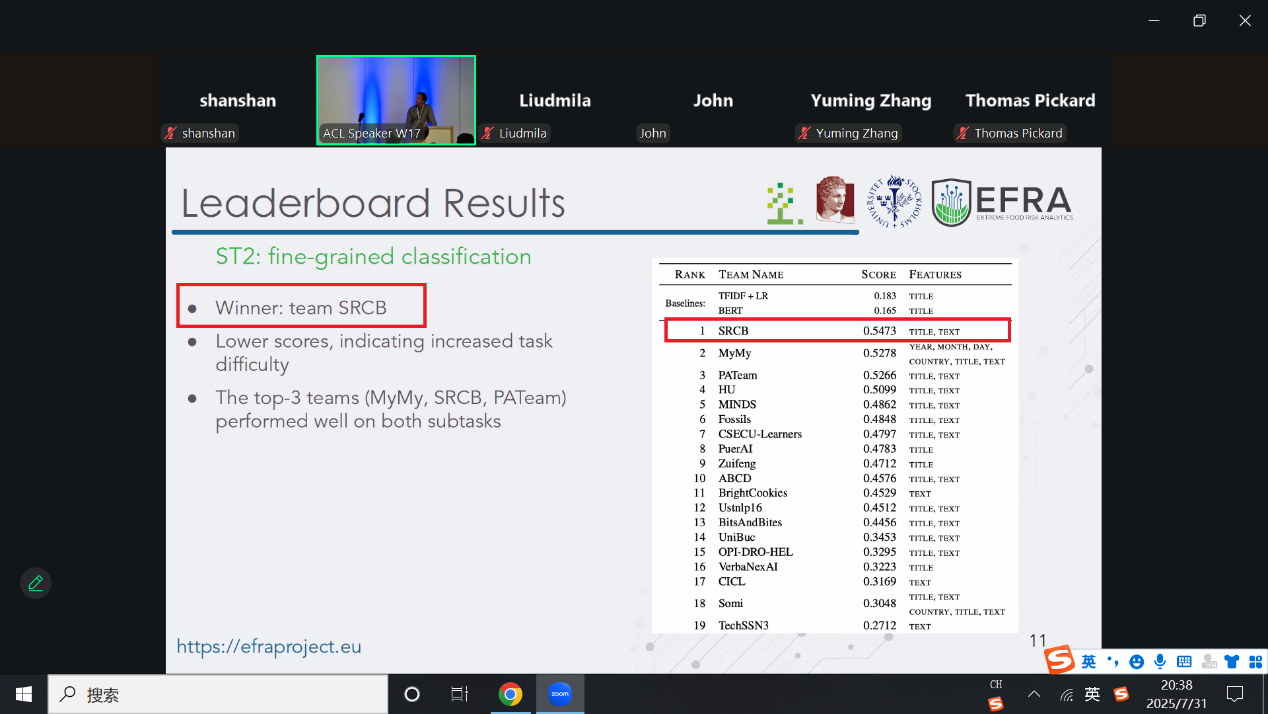1268x714 pixels.
Task: Open Sogou skin shirt icon
Action: tap(1231, 661)
